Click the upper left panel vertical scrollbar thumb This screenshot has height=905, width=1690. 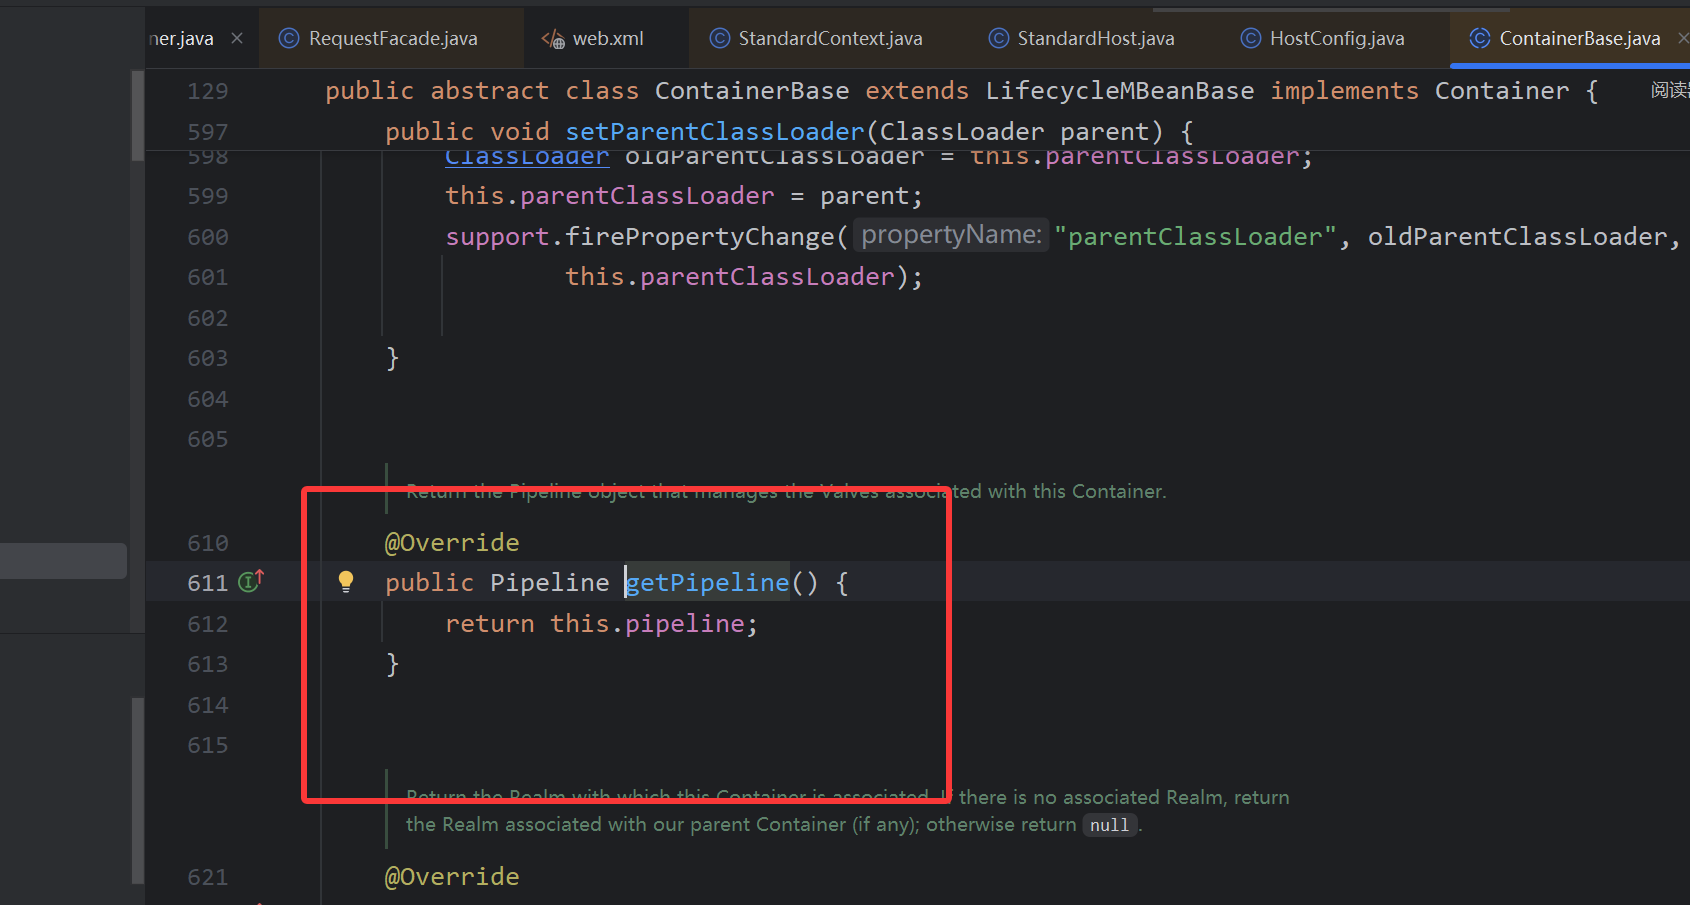point(137,115)
